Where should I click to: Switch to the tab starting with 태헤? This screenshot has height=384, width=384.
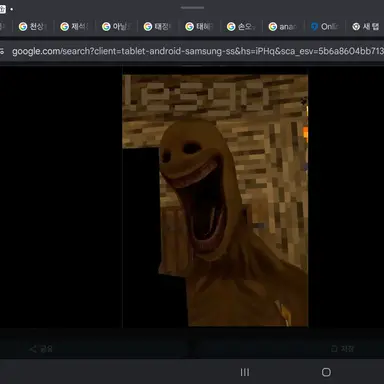(200, 27)
